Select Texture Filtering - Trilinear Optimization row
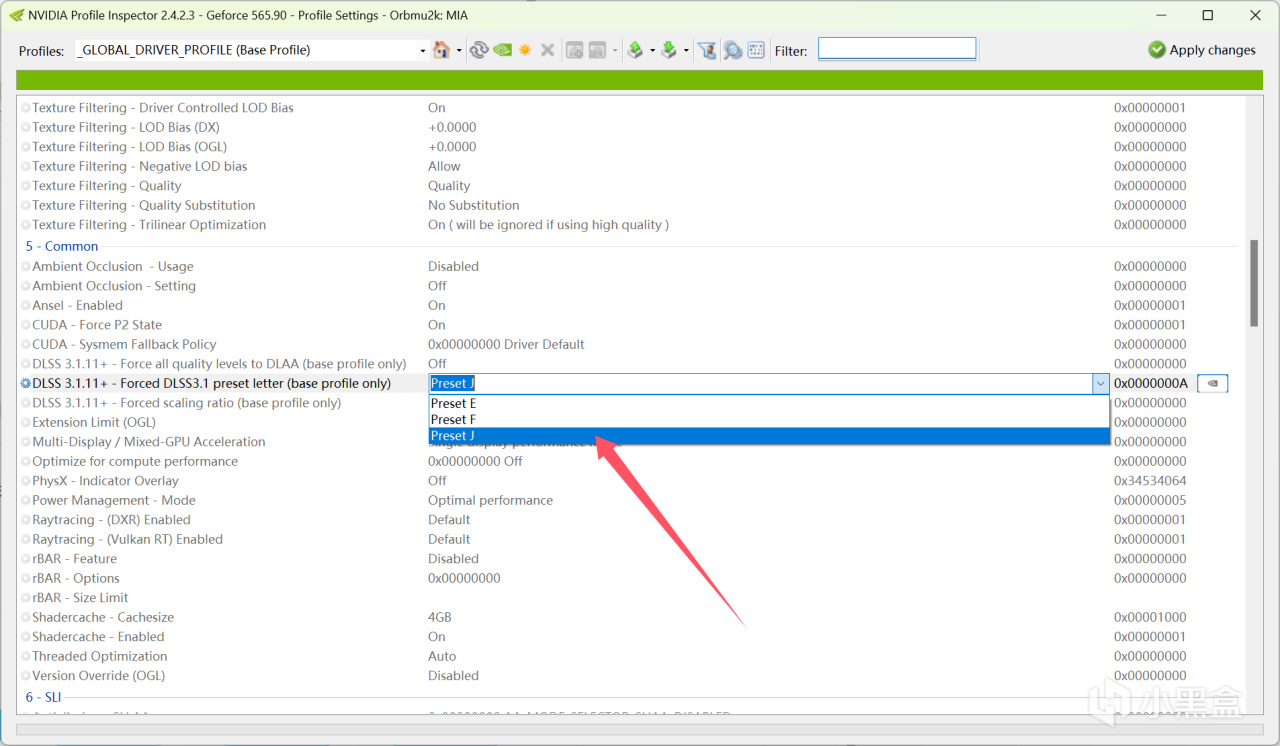This screenshot has height=746, width=1280. pyautogui.click(x=149, y=224)
